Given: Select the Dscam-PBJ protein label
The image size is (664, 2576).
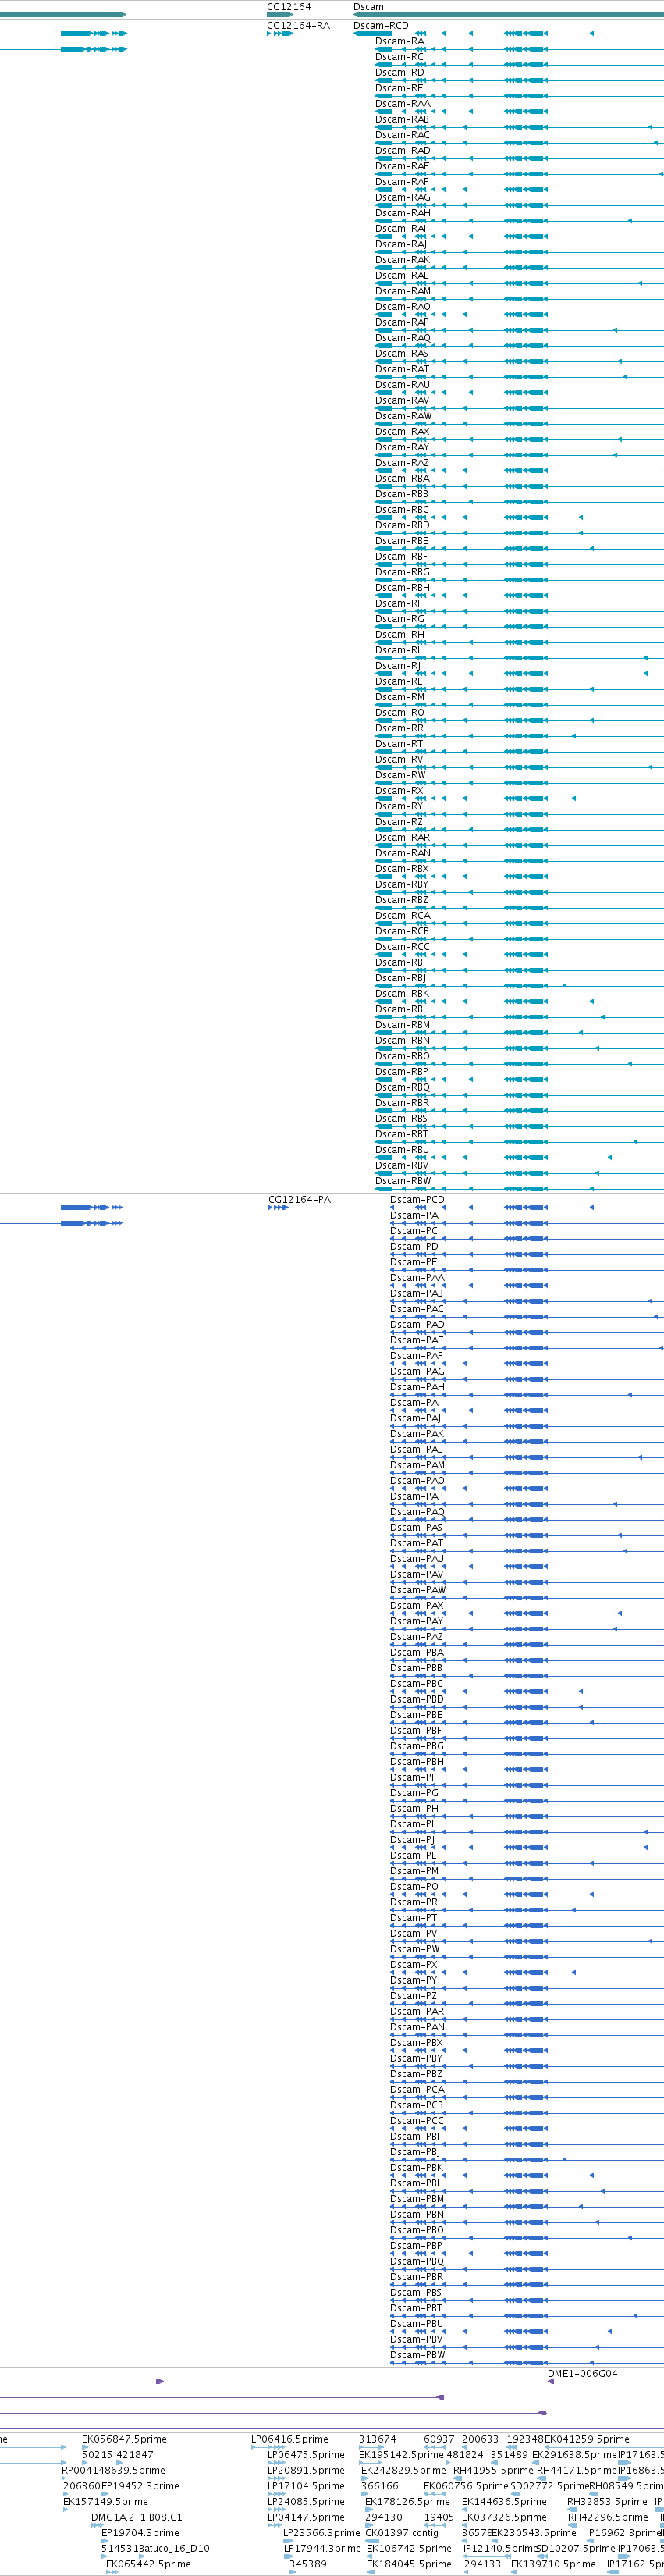Looking at the screenshot, I should point(415,2152).
